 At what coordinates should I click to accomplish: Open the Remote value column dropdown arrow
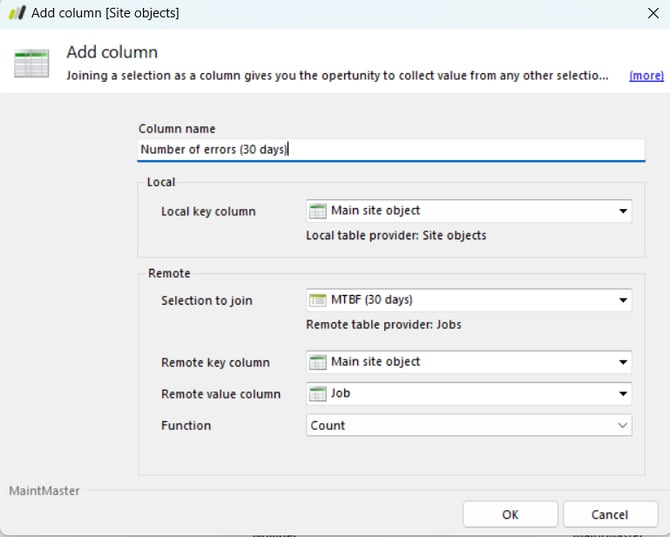pos(623,394)
